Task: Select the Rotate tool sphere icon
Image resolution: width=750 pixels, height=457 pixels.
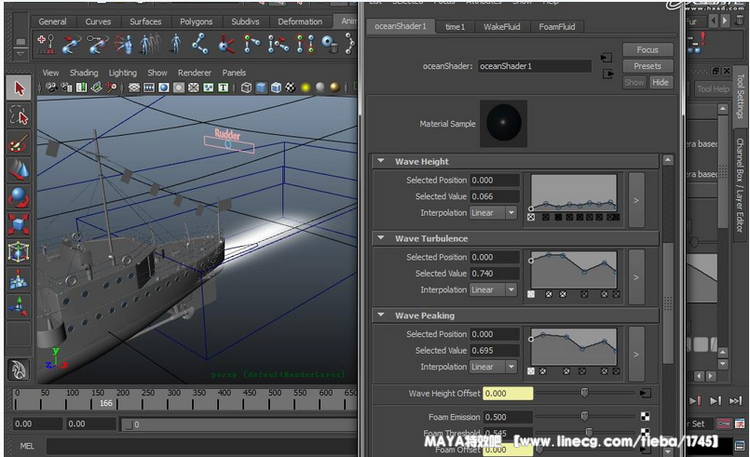Action: click(x=19, y=197)
